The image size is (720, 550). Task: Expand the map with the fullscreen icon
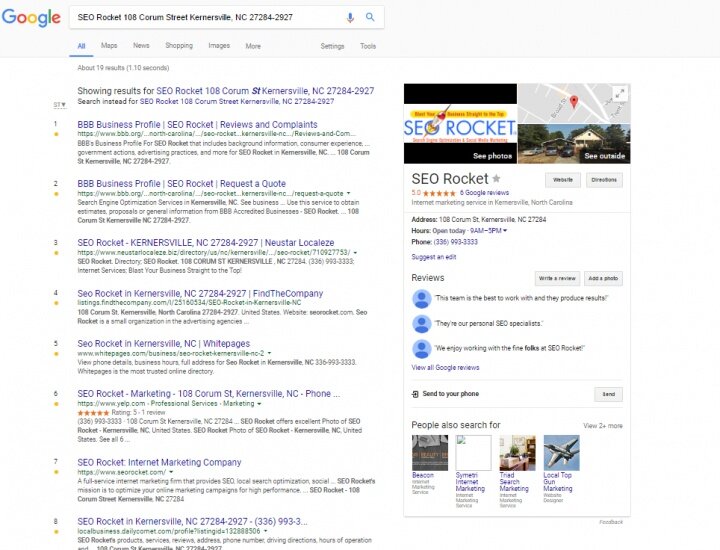619,94
